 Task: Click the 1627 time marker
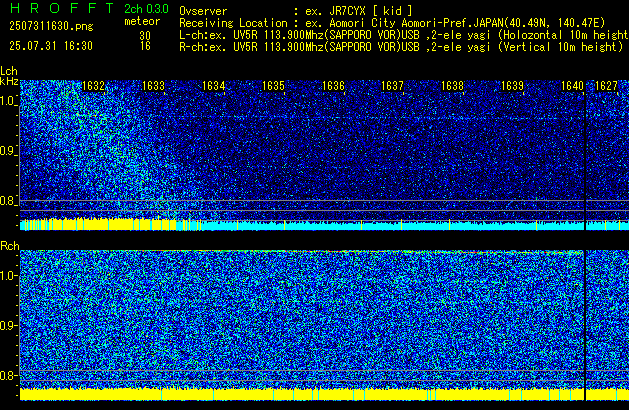[606, 86]
